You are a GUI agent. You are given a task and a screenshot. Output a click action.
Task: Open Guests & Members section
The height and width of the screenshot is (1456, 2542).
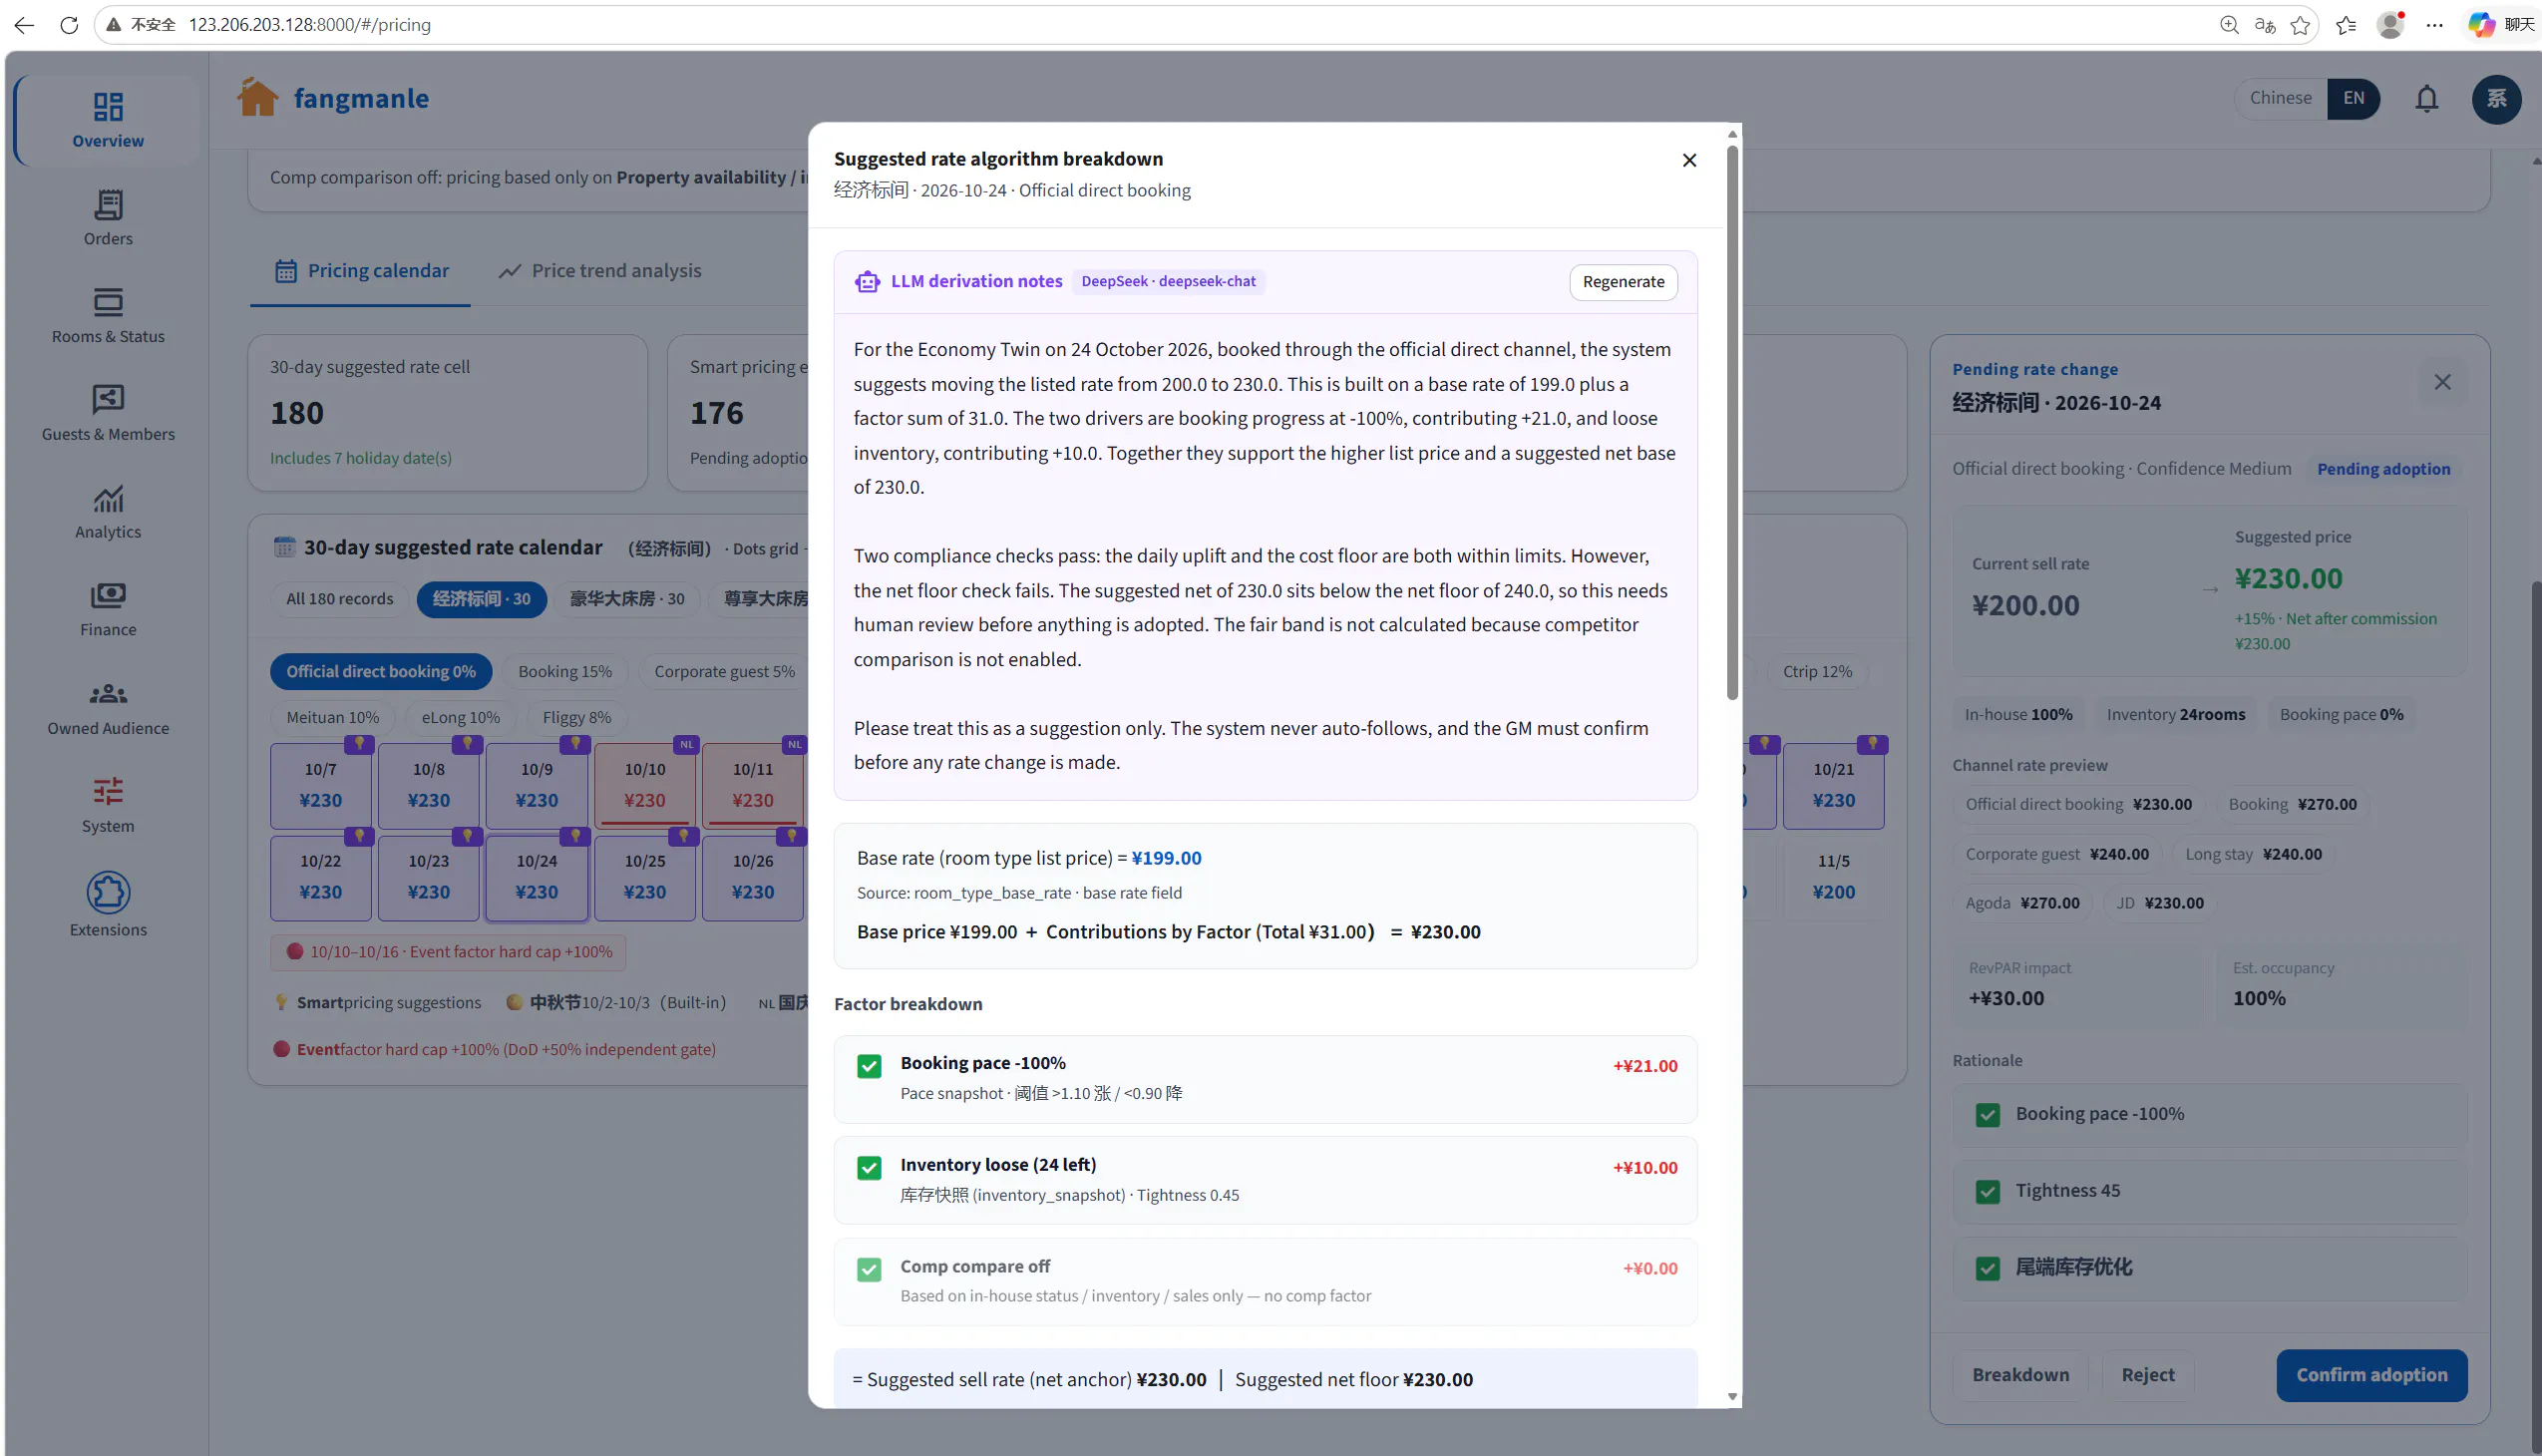point(107,414)
